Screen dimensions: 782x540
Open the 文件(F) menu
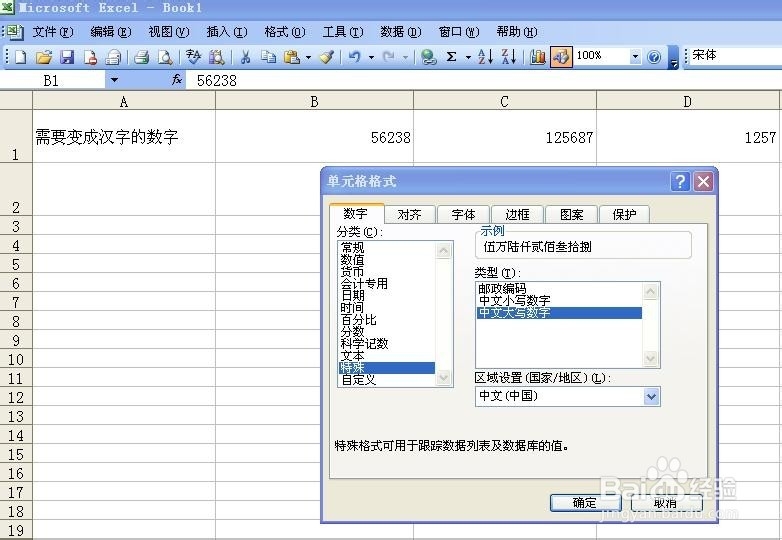click(x=52, y=32)
